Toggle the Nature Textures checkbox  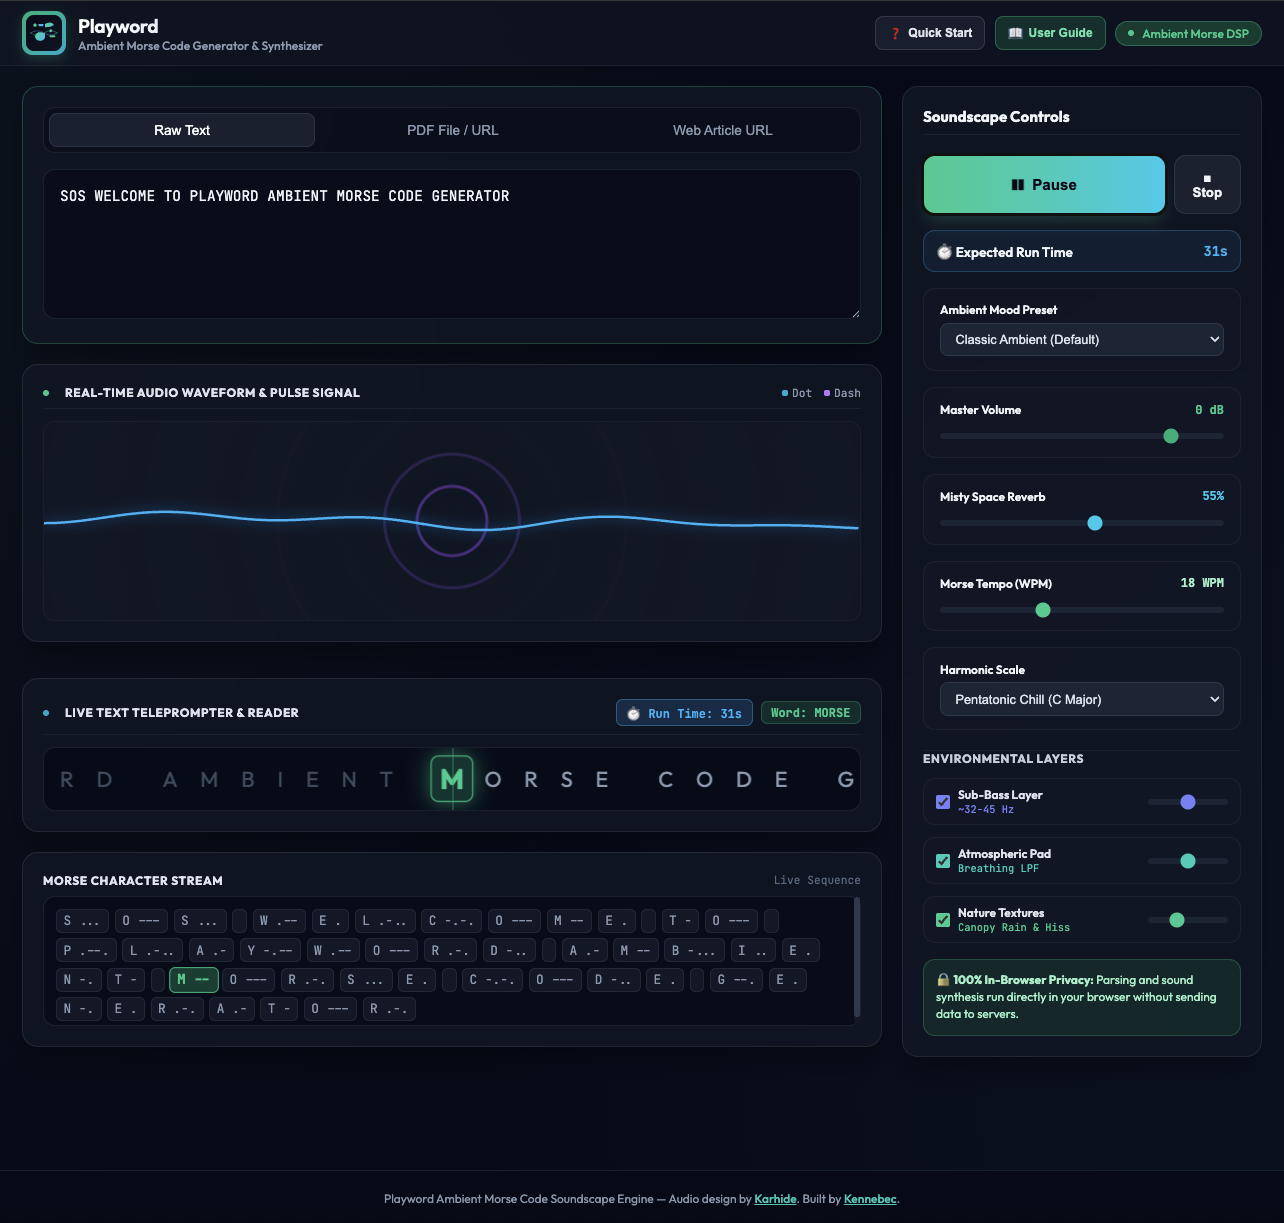tap(943, 920)
